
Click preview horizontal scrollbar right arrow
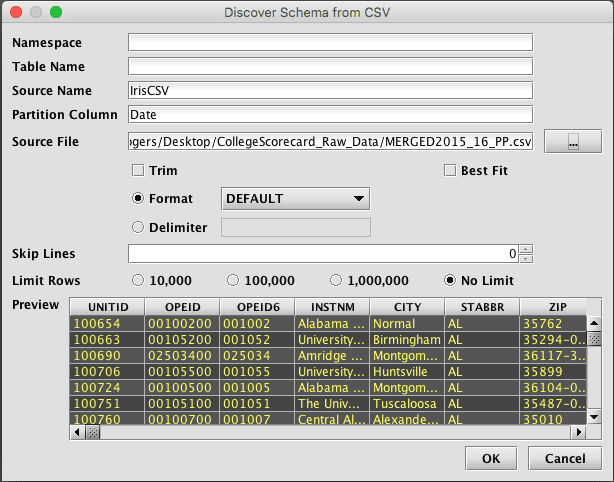[x=577, y=432]
